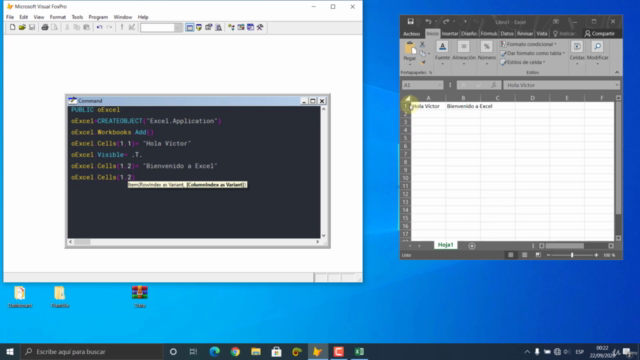Switch to the Insertar tab in Excel
640x360 pixels.
(x=449, y=33)
